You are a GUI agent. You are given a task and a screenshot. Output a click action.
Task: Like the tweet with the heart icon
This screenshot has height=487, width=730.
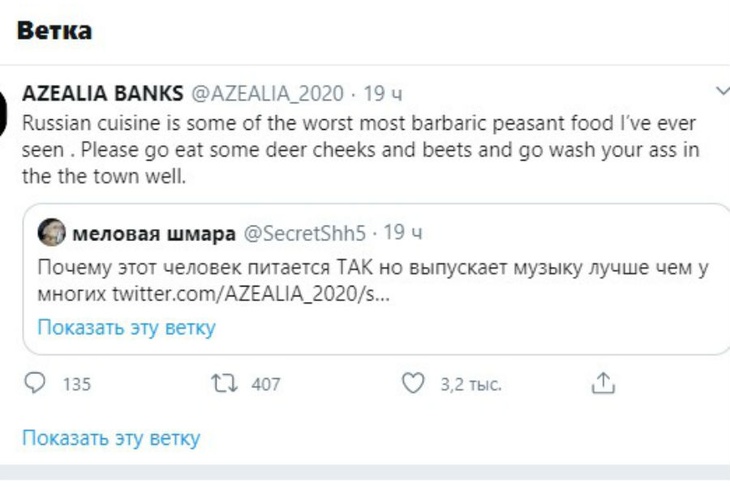(411, 383)
